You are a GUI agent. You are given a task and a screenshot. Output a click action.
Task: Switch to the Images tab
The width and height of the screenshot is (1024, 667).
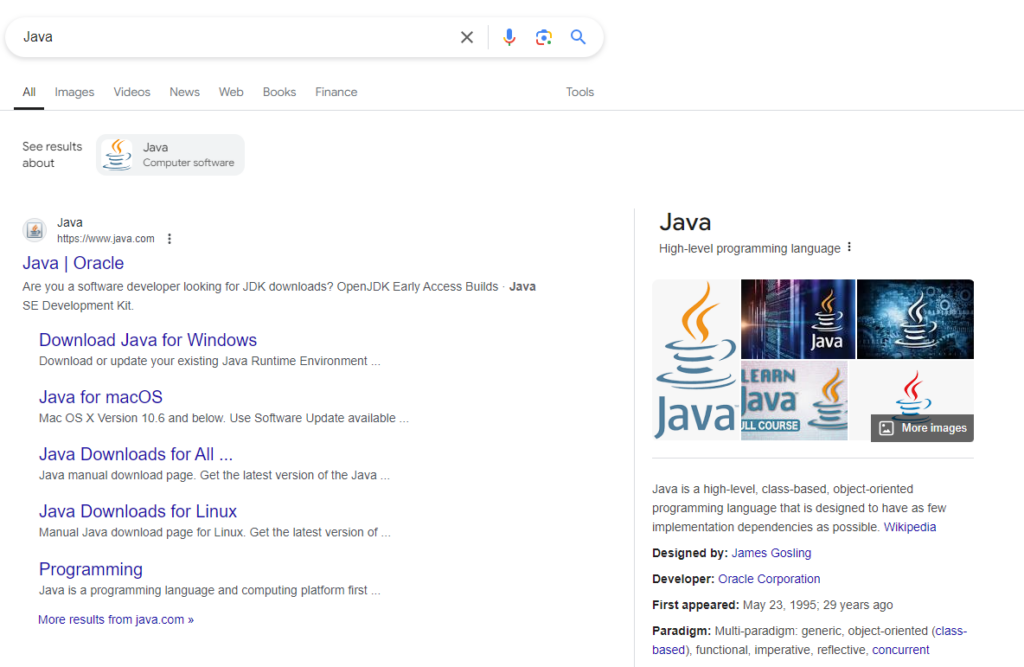tap(74, 92)
